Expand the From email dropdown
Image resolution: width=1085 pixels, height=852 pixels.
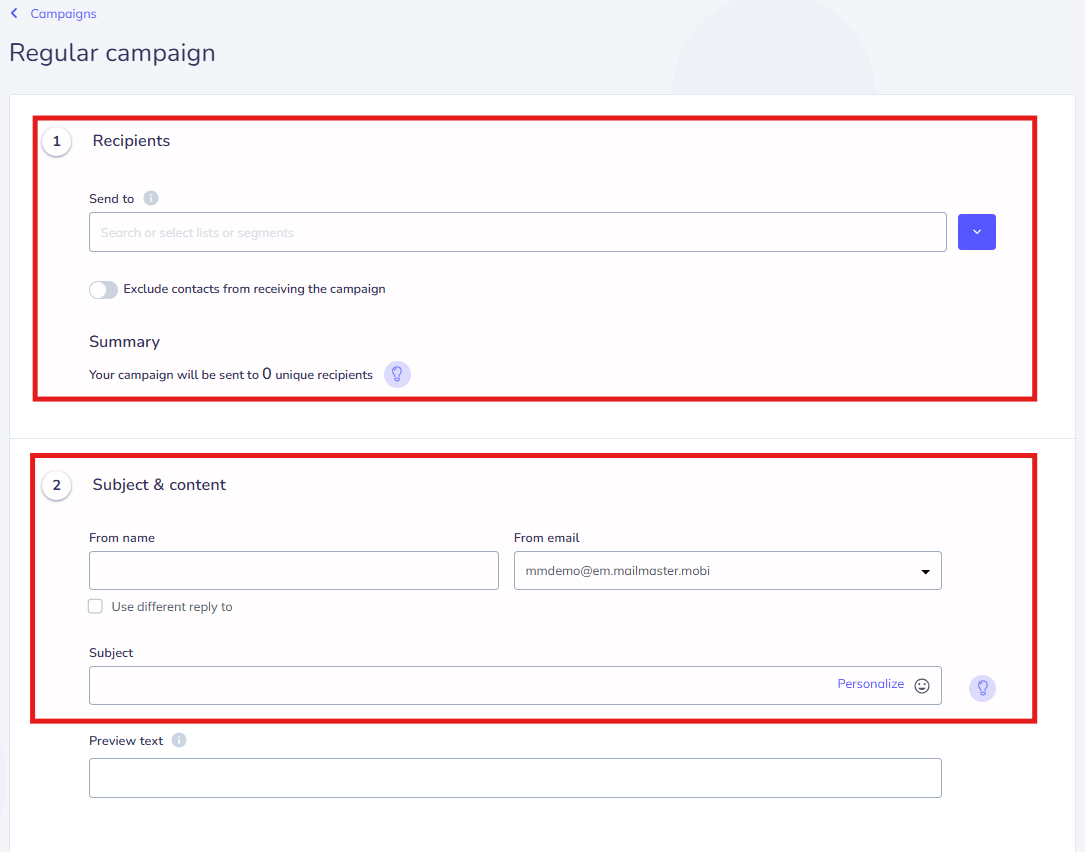click(727, 571)
